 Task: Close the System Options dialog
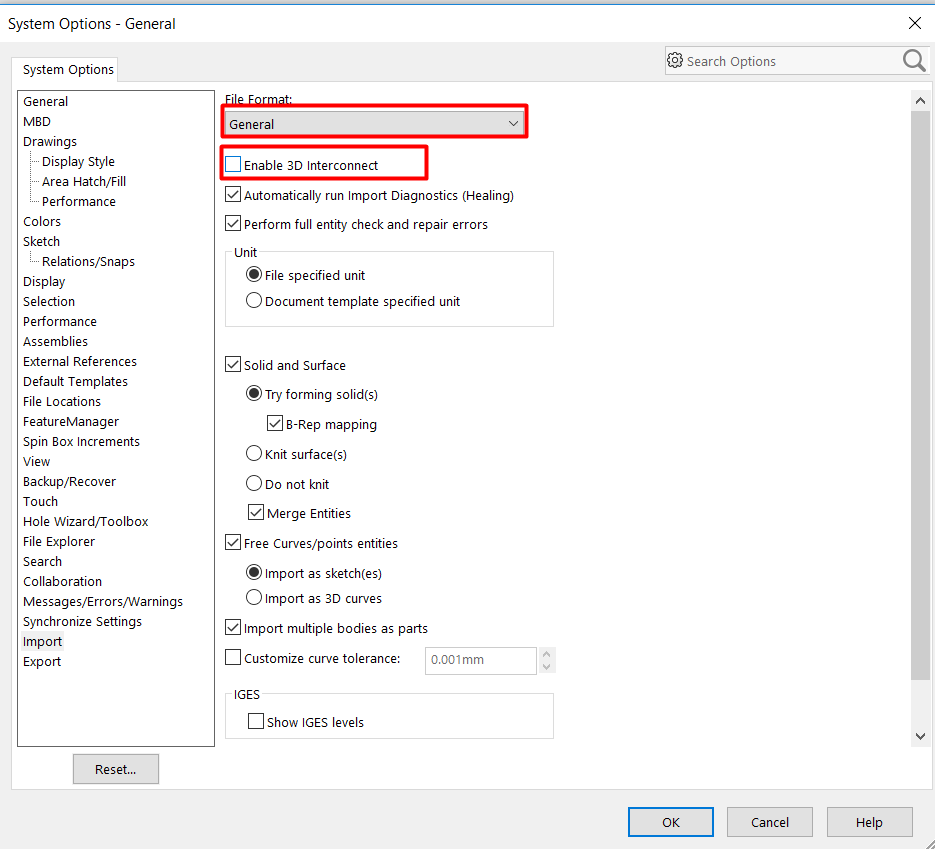point(915,23)
